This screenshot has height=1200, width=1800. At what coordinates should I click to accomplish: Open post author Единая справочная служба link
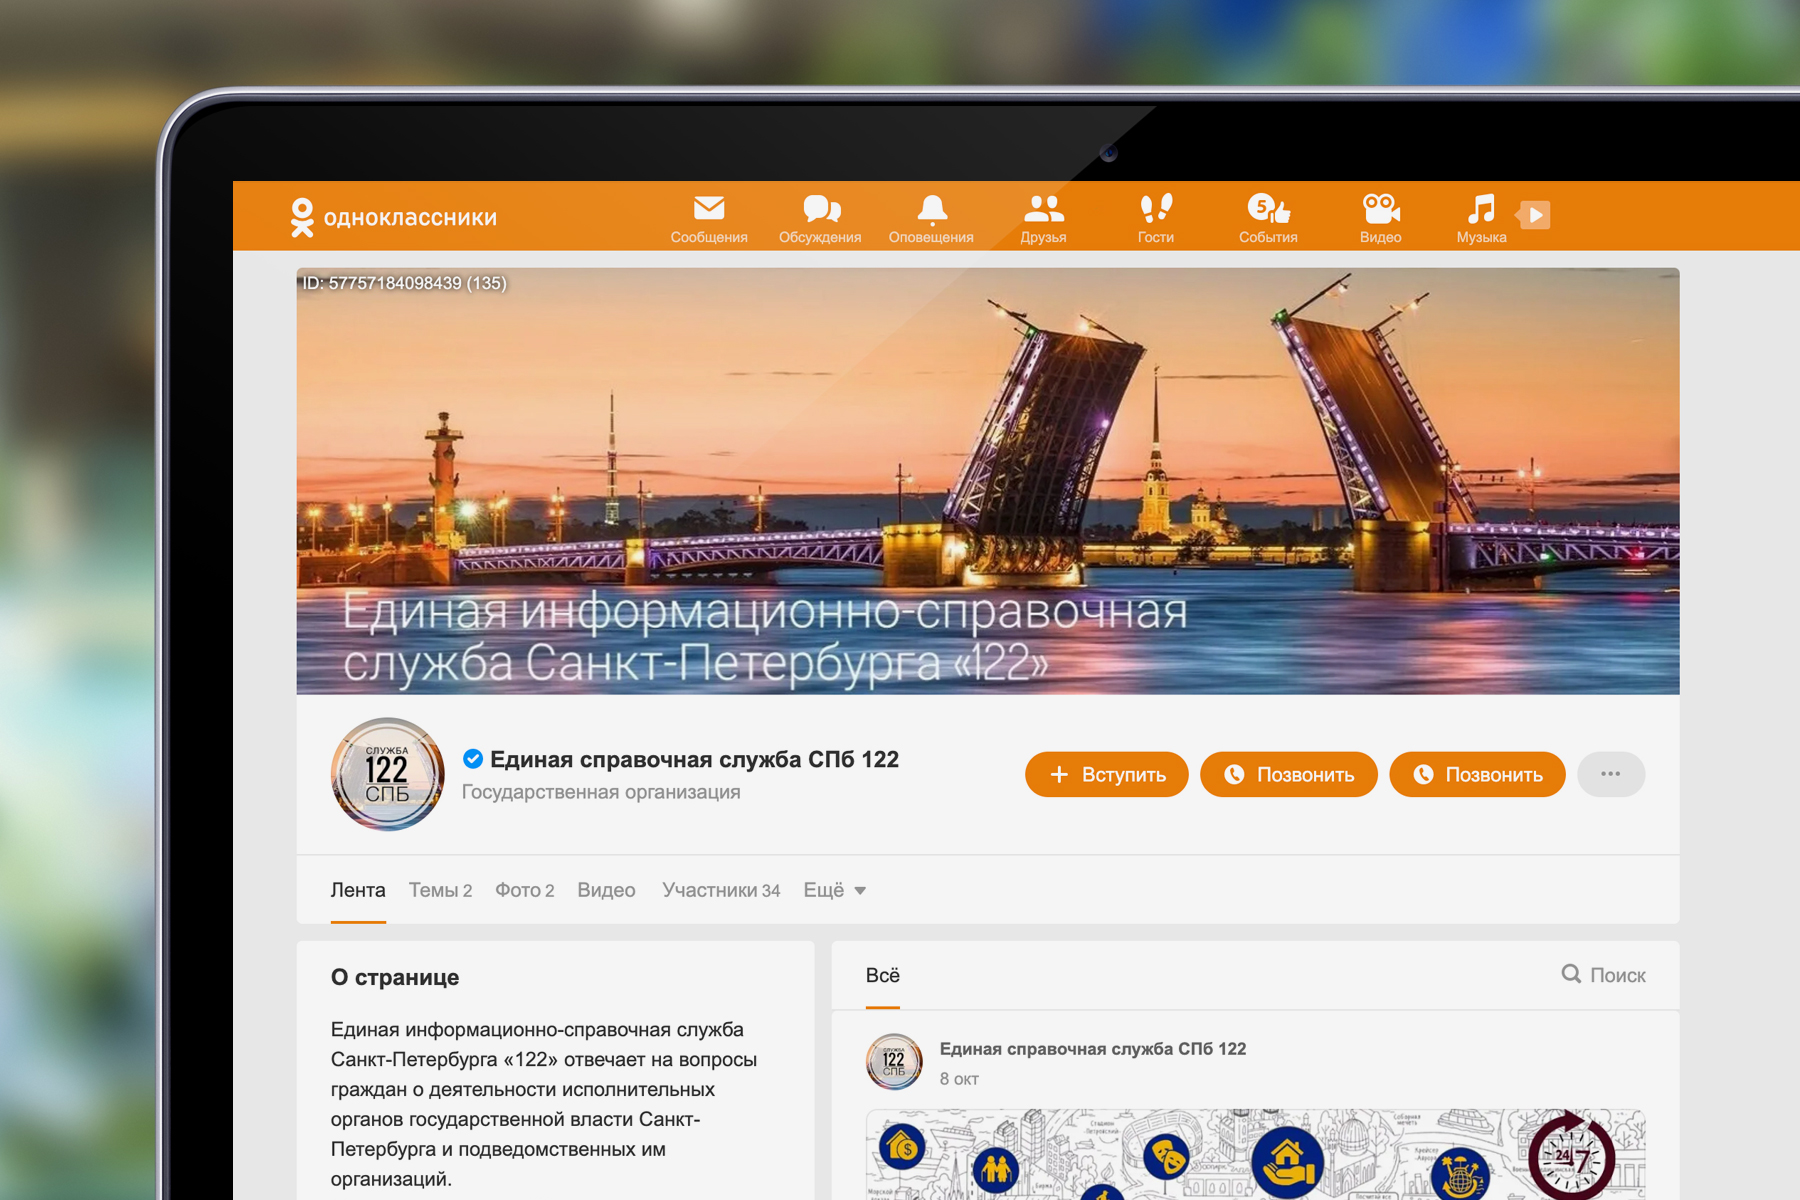tap(1092, 1049)
